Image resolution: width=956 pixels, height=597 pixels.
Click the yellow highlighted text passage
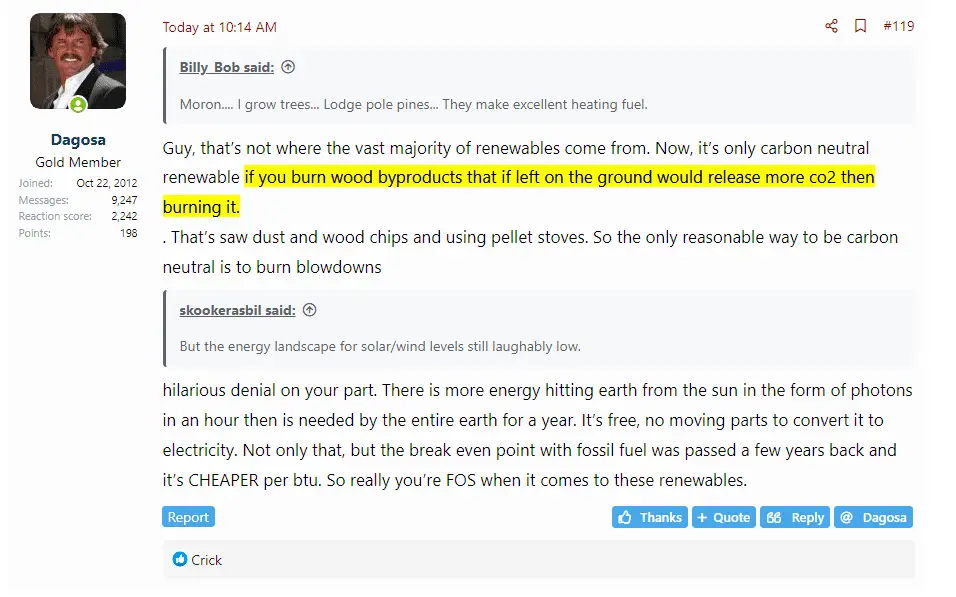[x=560, y=178]
